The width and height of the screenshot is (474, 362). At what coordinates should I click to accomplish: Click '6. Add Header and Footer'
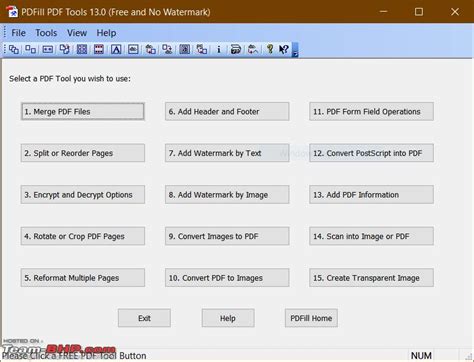click(227, 111)
